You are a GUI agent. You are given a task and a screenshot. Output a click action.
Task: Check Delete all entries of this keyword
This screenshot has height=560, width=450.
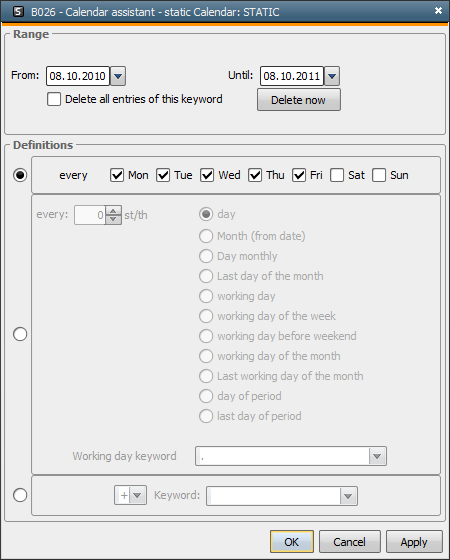[54, 99]
